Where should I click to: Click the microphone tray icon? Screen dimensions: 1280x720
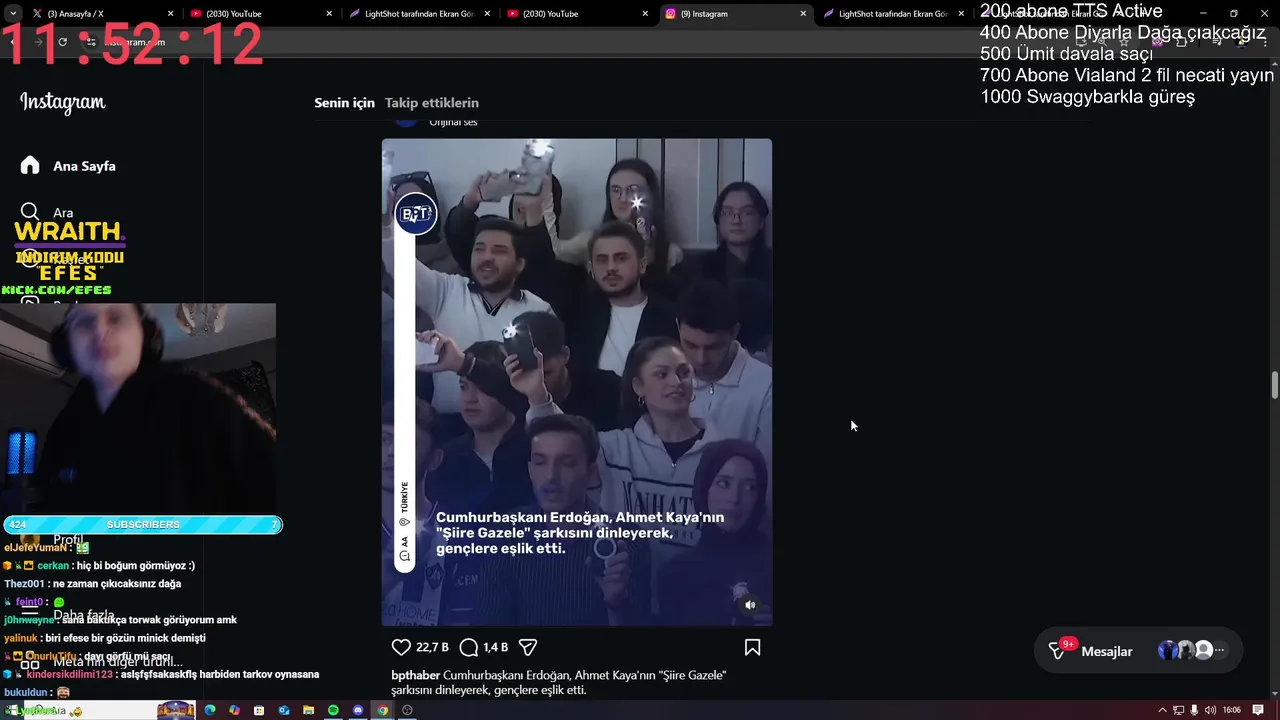(x=1195, y=710)
